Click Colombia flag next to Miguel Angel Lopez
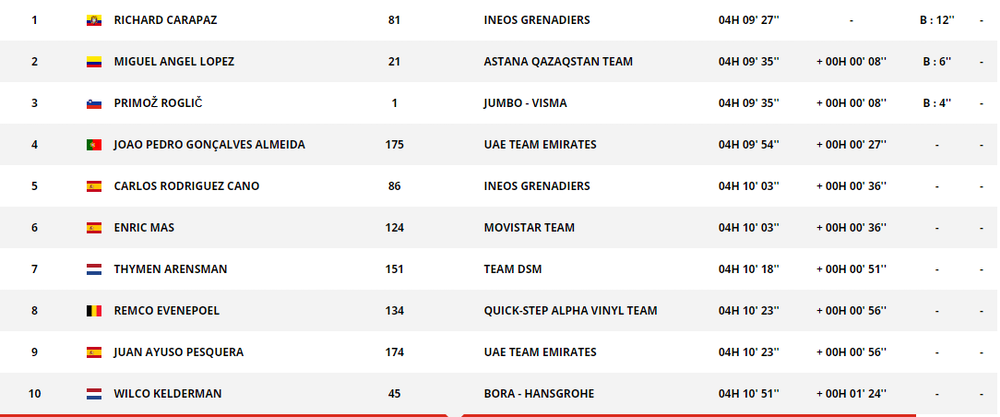The width and height of the screenshot is (1000, 417). [94, 62]
